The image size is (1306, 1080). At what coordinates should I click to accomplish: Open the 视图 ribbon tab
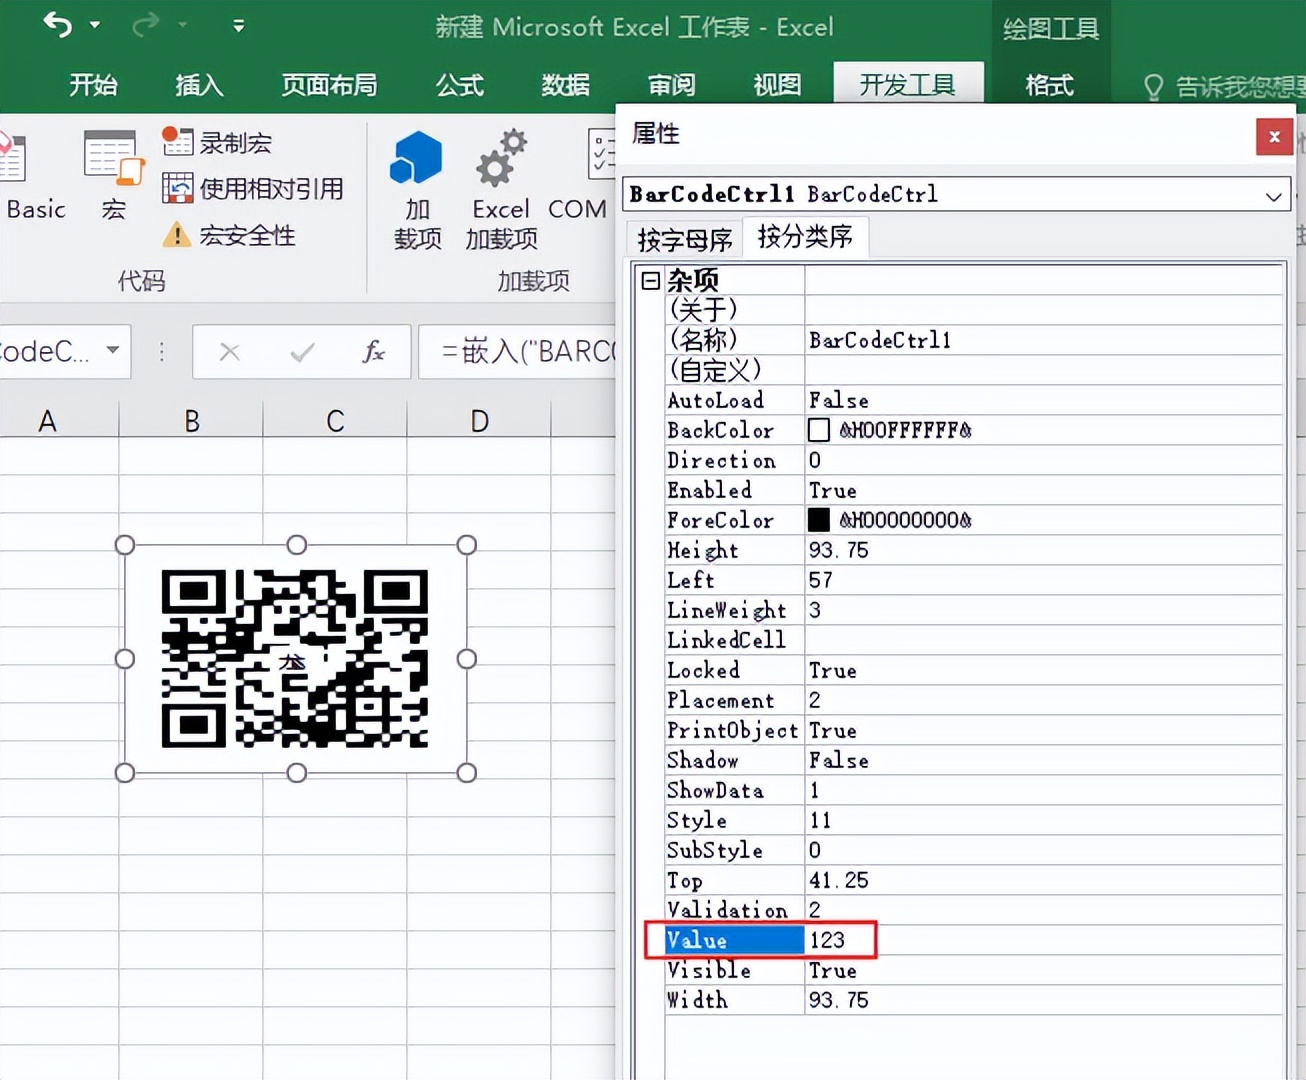click(x=777, y=85)
